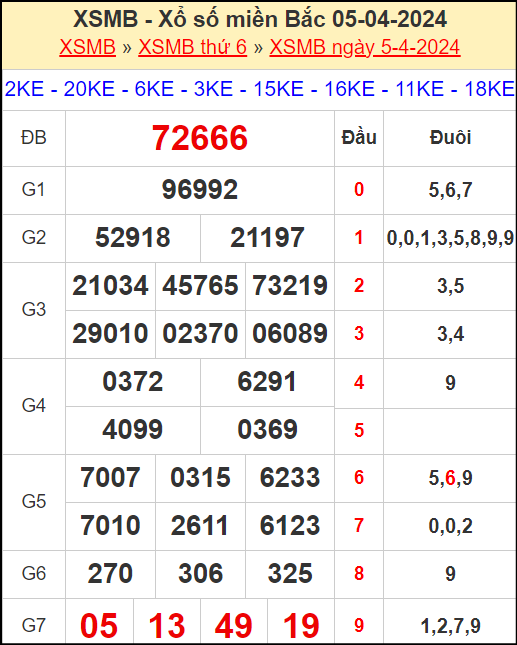Click the Đầu column header
This screenshot has height=645, width=517.
(359, 138)
